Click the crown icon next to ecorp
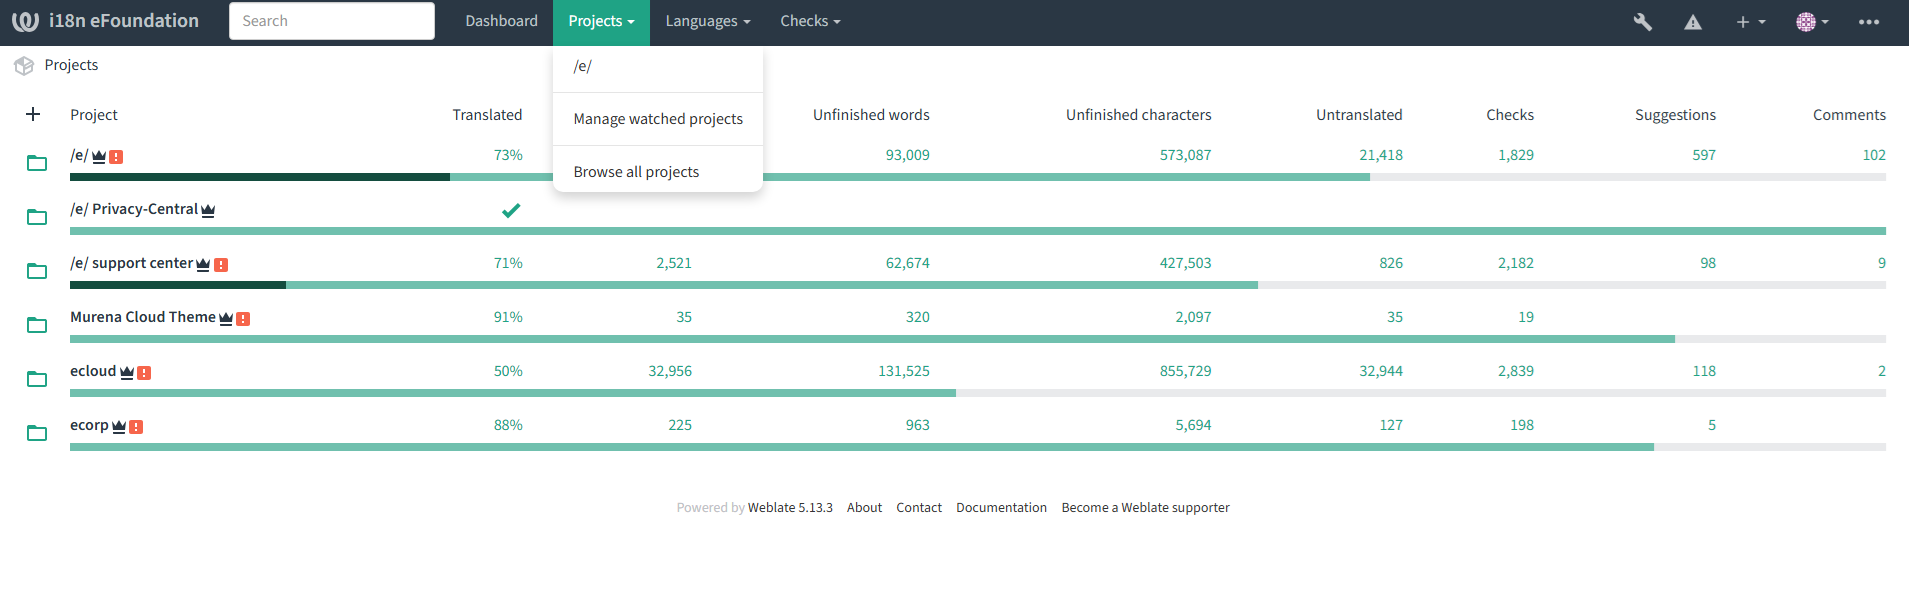The width and height of the screenshot is (1909, 594). 119,426
